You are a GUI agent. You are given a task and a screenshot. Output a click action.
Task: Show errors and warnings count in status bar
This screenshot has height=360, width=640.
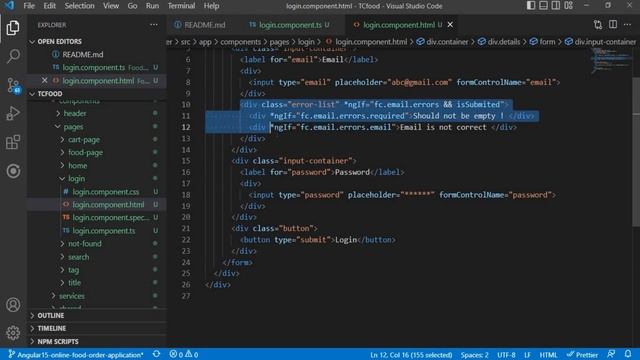(184, 354)
